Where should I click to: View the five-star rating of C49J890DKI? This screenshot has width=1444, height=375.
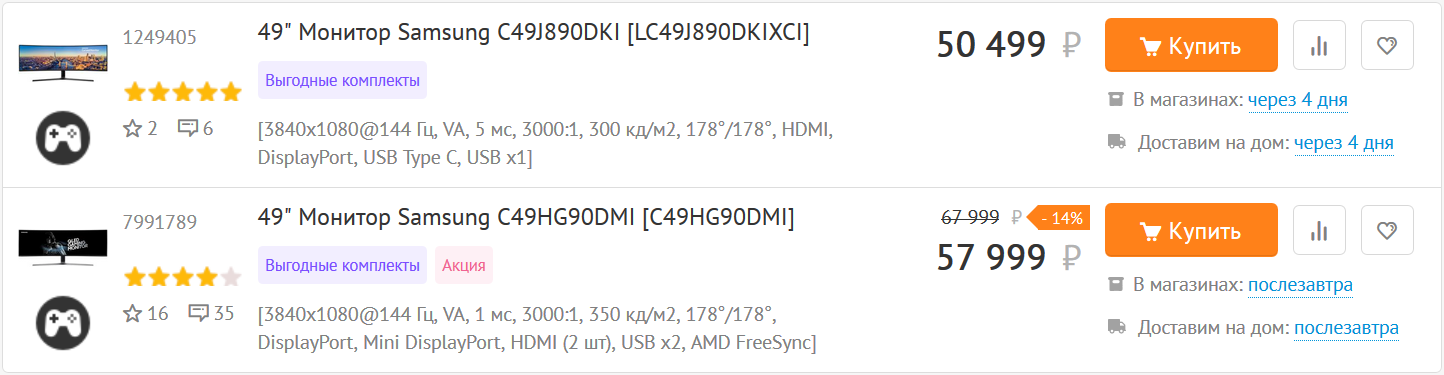[x=182, y=93]
